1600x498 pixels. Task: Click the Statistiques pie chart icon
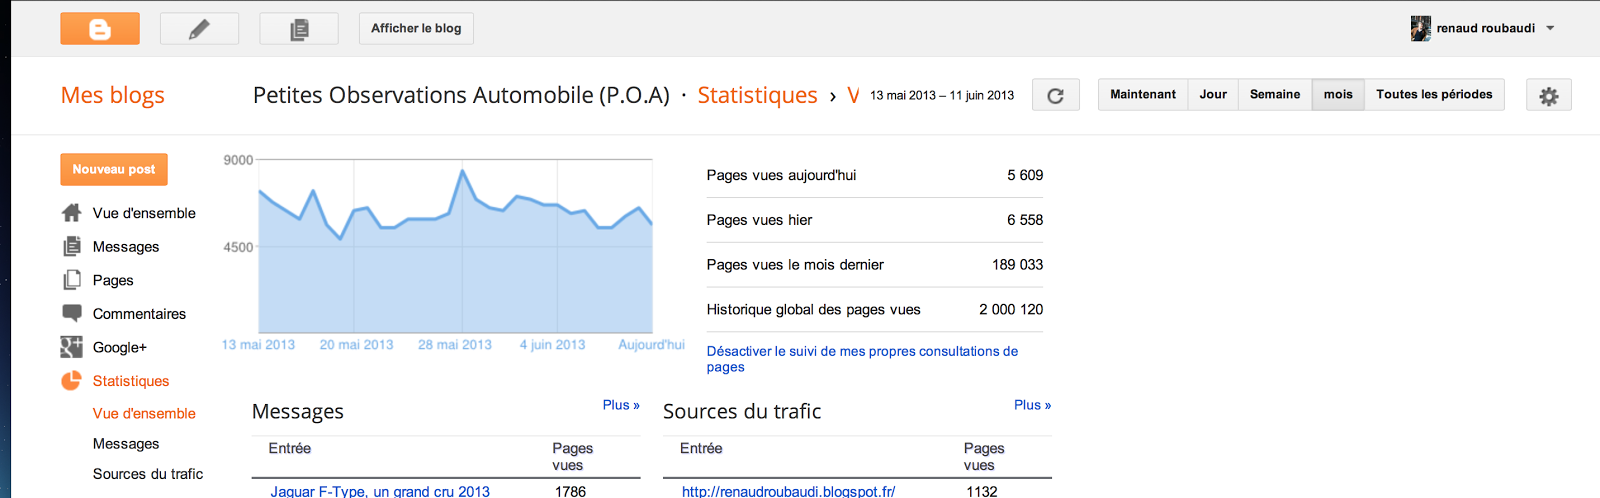click(x=71, y=381)
